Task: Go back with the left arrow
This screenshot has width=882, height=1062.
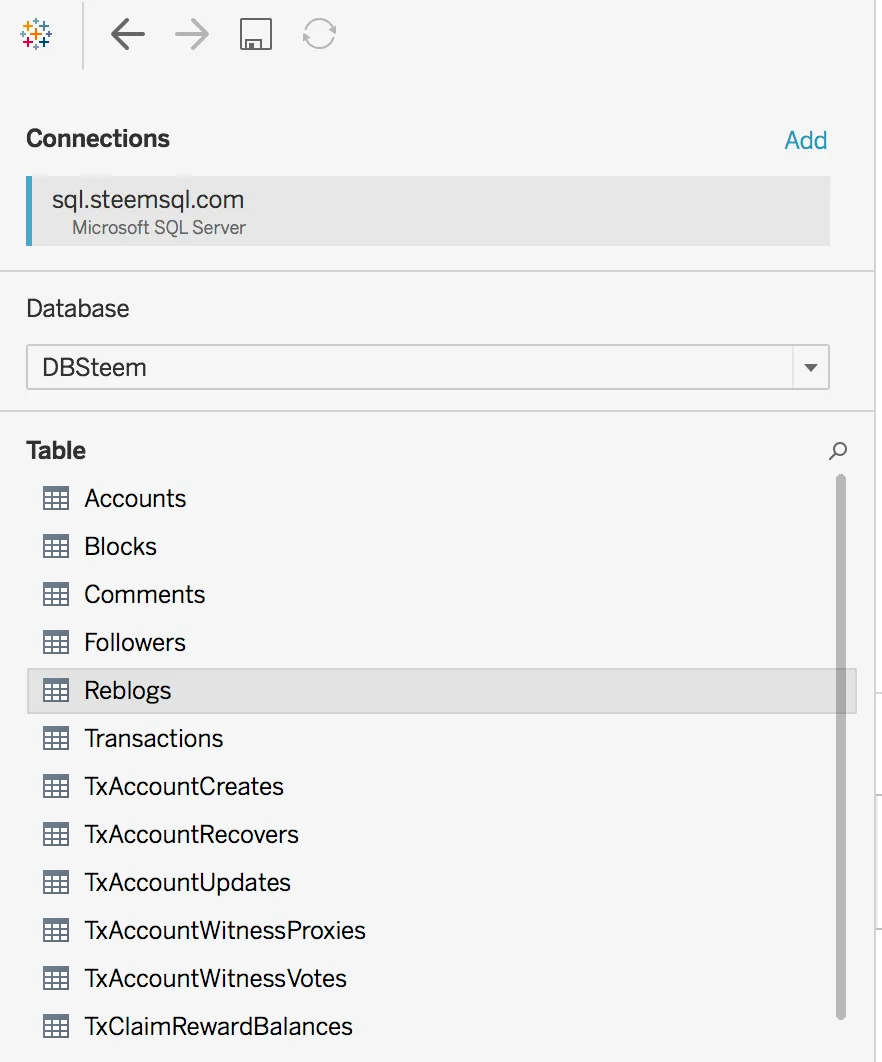Action: tap(127, 34)
